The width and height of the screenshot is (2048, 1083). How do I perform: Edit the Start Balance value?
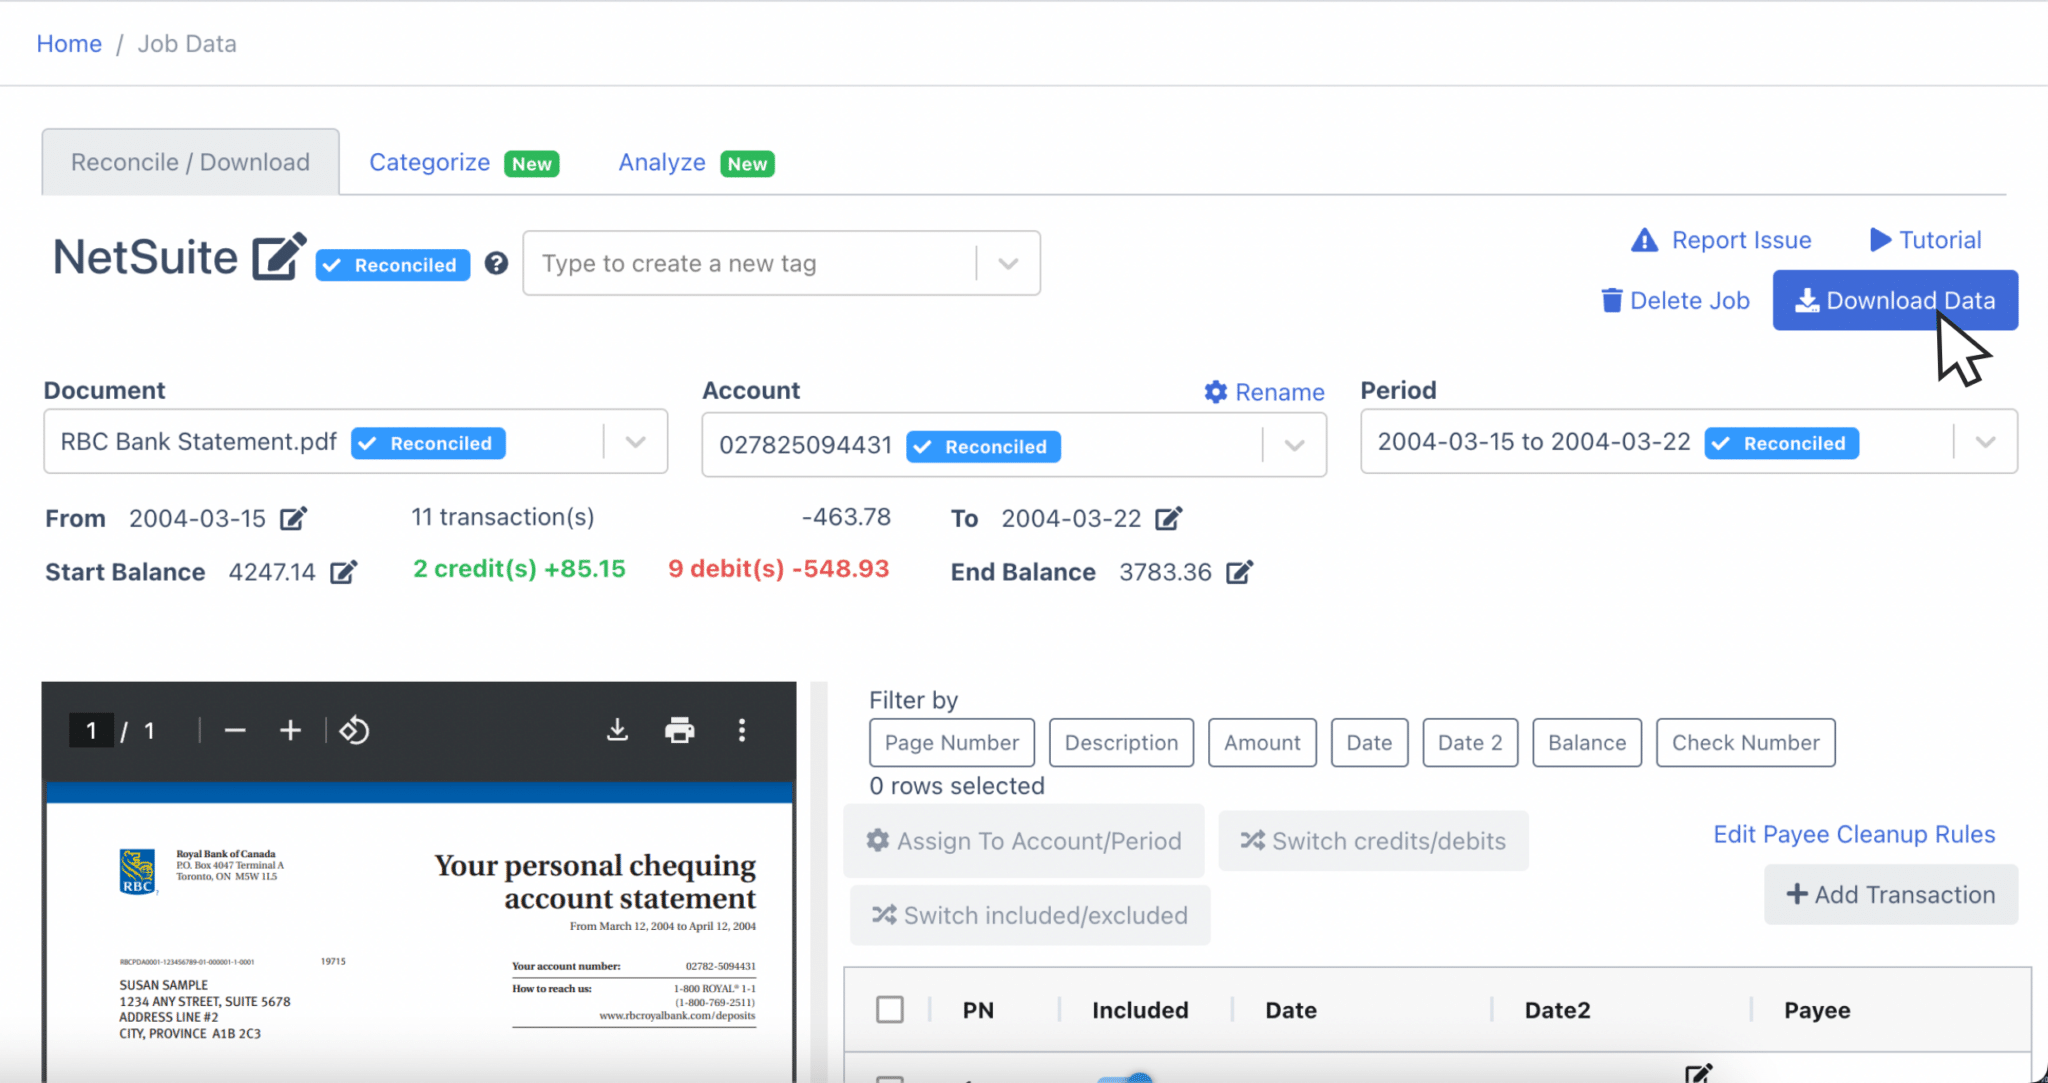coord(344,571)
